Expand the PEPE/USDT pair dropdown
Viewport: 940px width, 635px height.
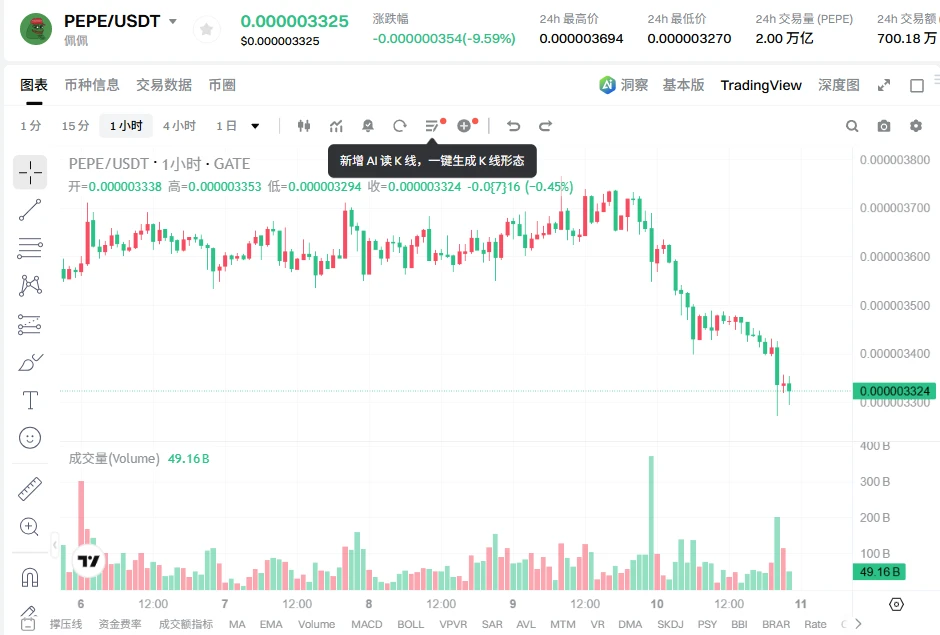[x=173, y=22]
